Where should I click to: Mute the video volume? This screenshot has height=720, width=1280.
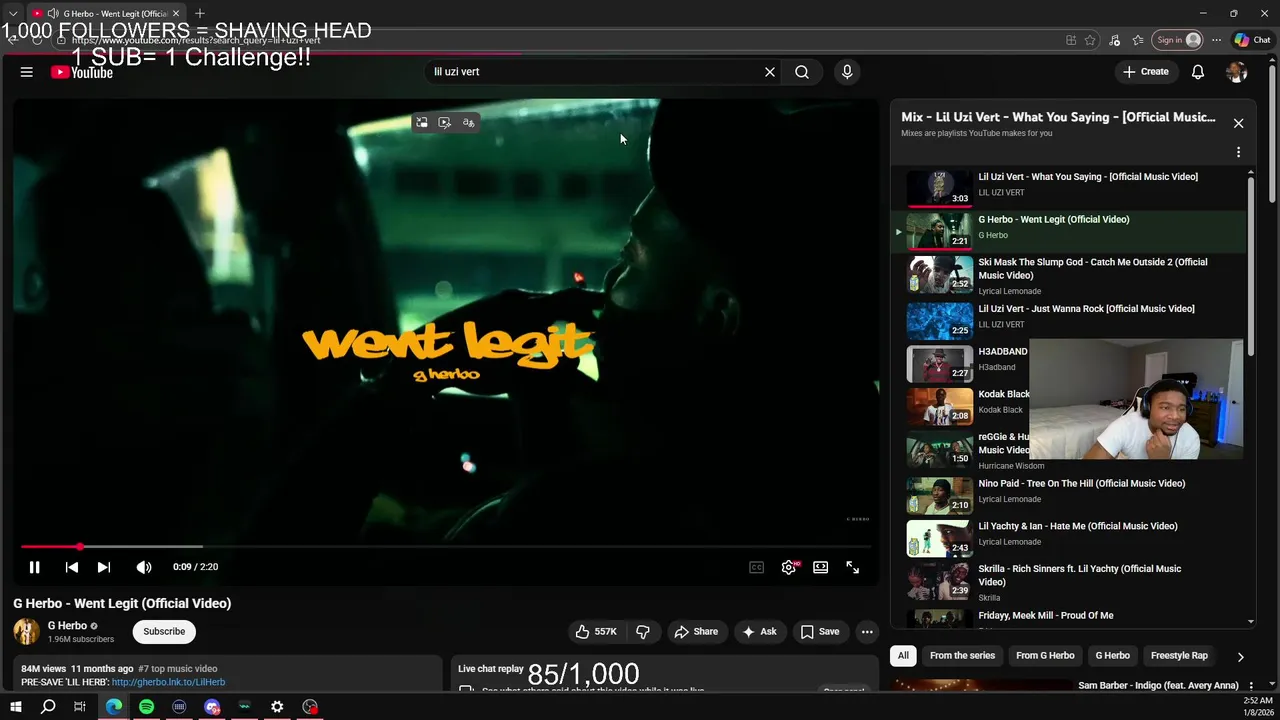pyautogui.click(x=144, y=567)
